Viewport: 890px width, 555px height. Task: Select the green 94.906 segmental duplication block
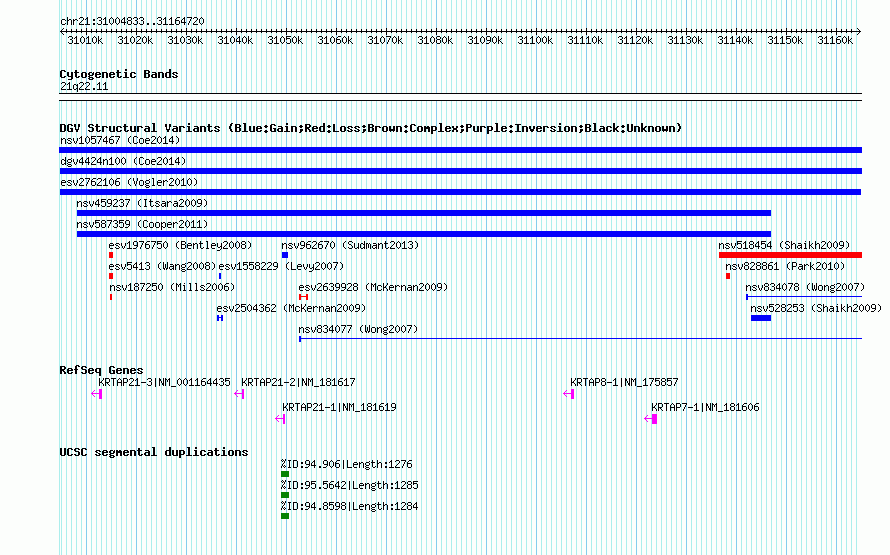[285, 474]
